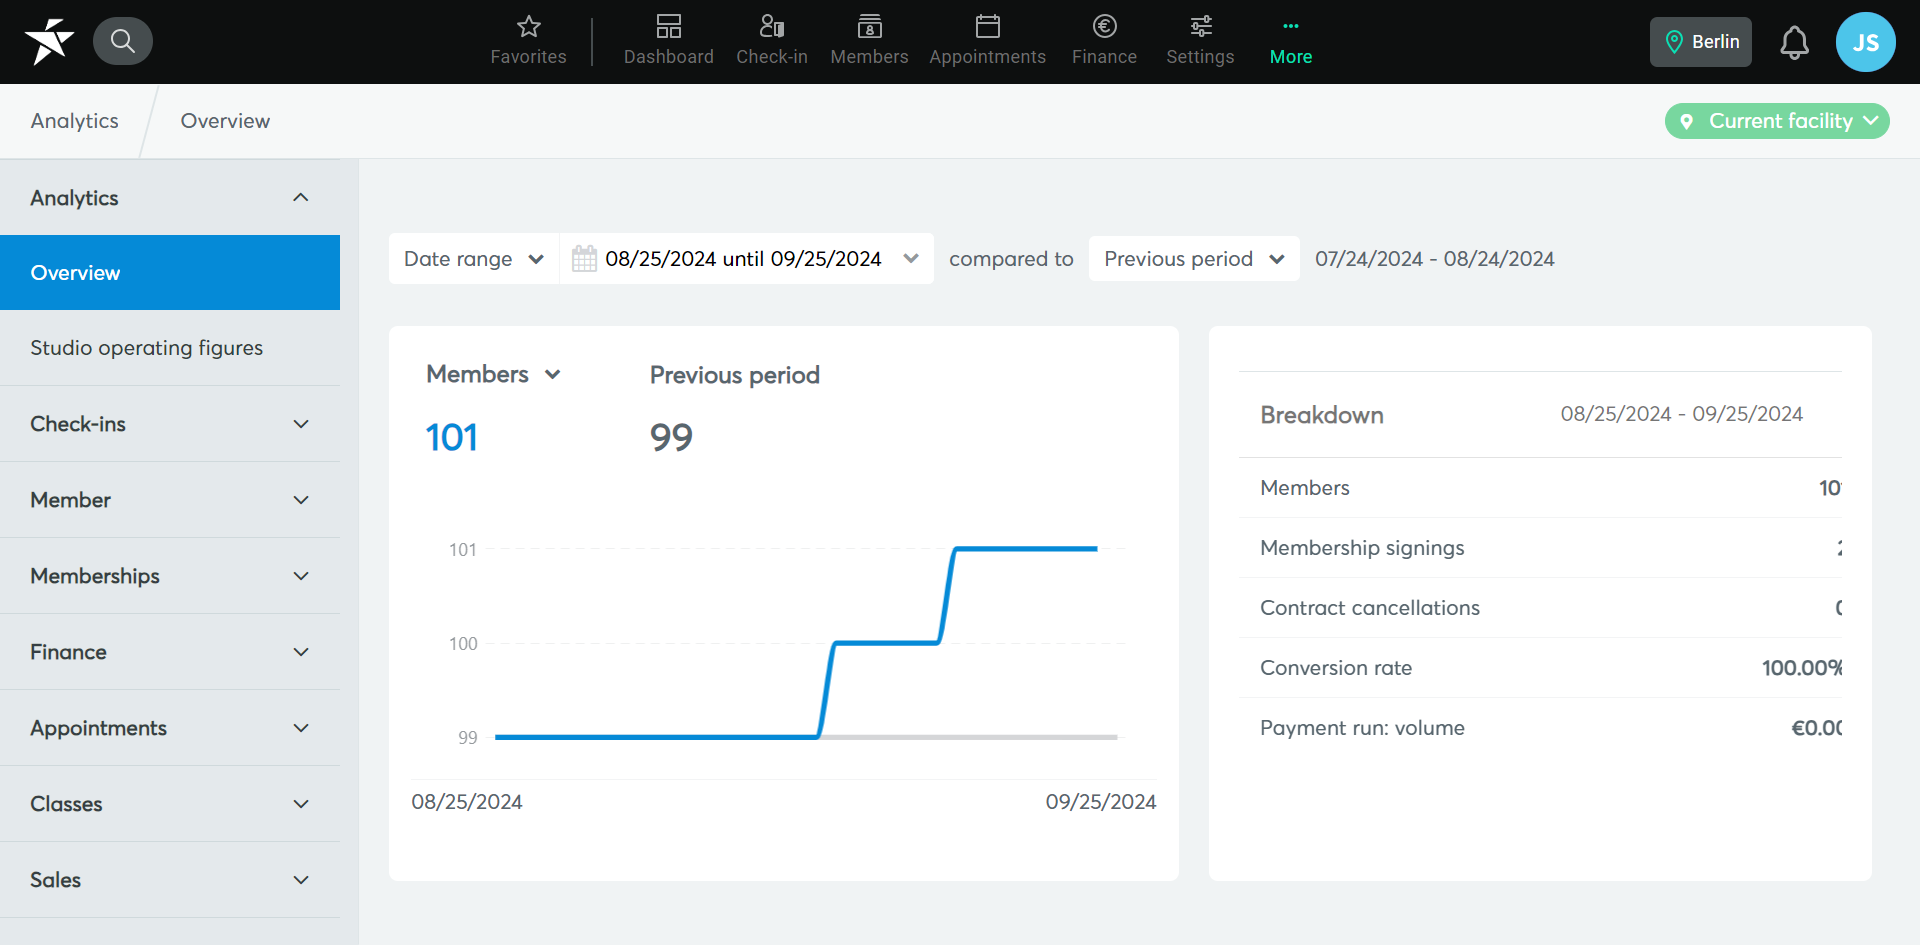Viewport: 1920px width, 945px height.
Task: Click the Breakdown heading
Action: point(1322,415)
